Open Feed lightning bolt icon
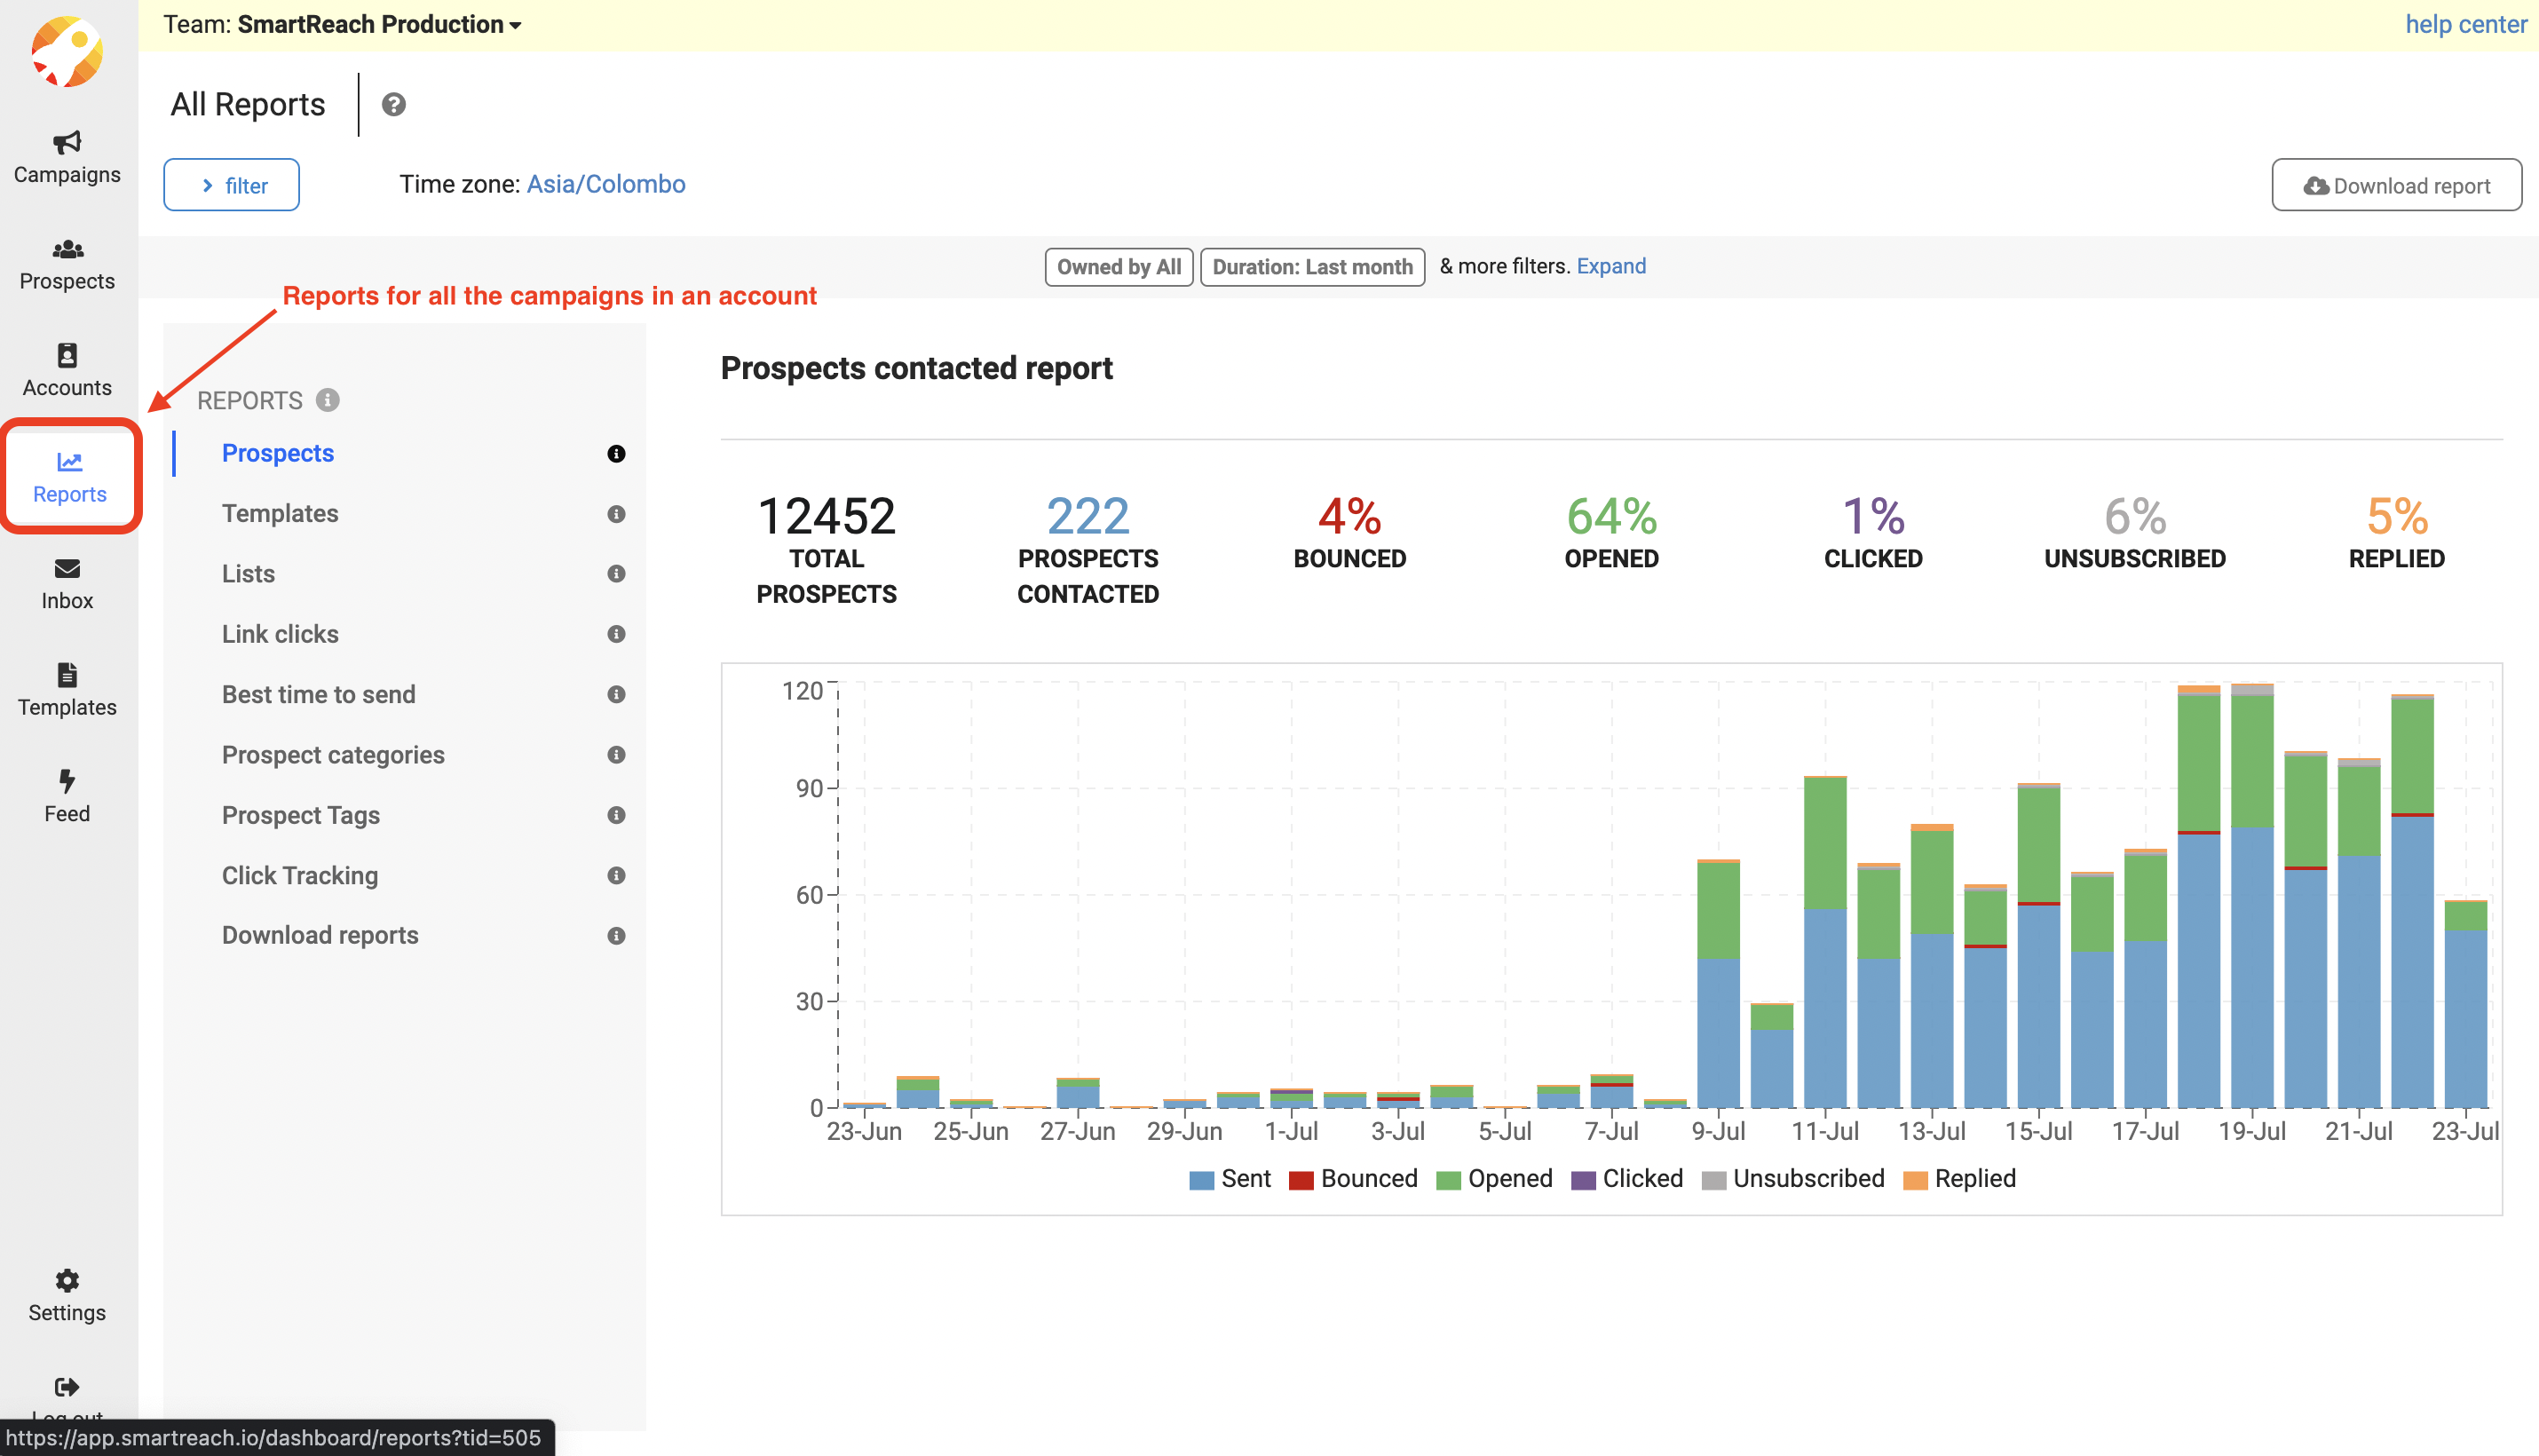This screenshot has width=2539, height=1456. [x=67, y=781]
